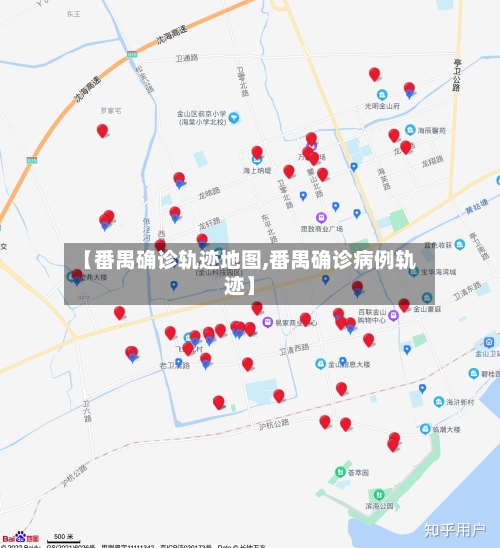Click the 黄姑塘 river label
This screenshot has width=500, height=548.
click(477, 207)
